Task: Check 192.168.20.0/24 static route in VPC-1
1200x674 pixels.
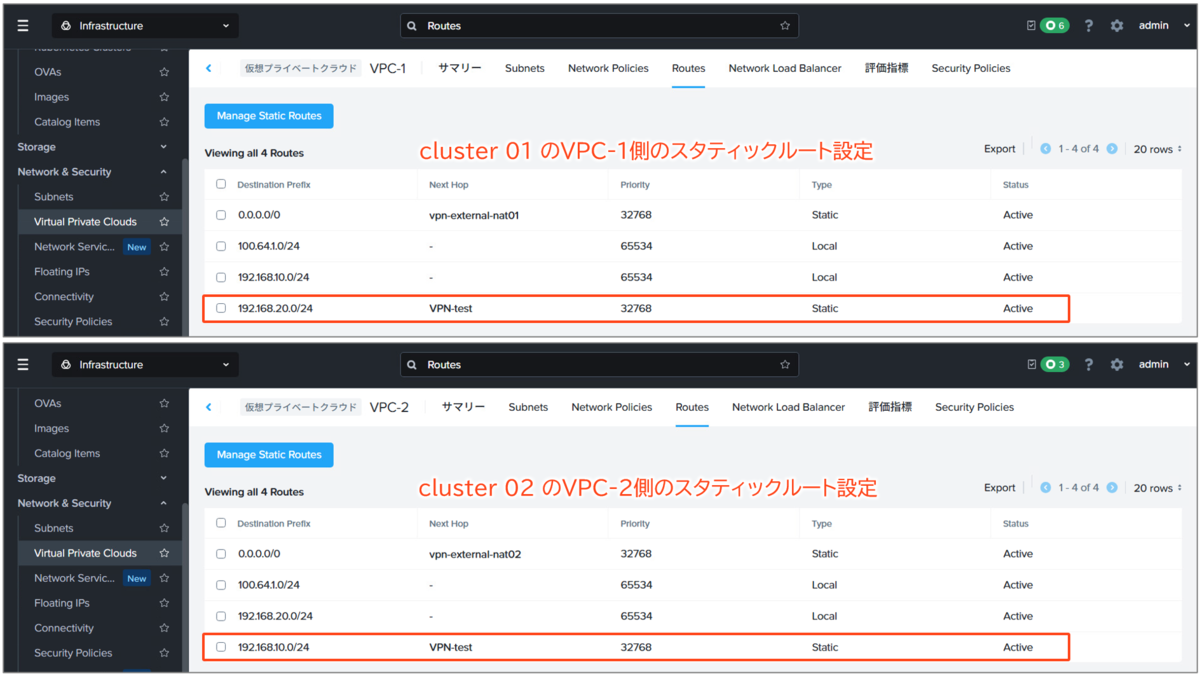Action: tap(221, 308)
